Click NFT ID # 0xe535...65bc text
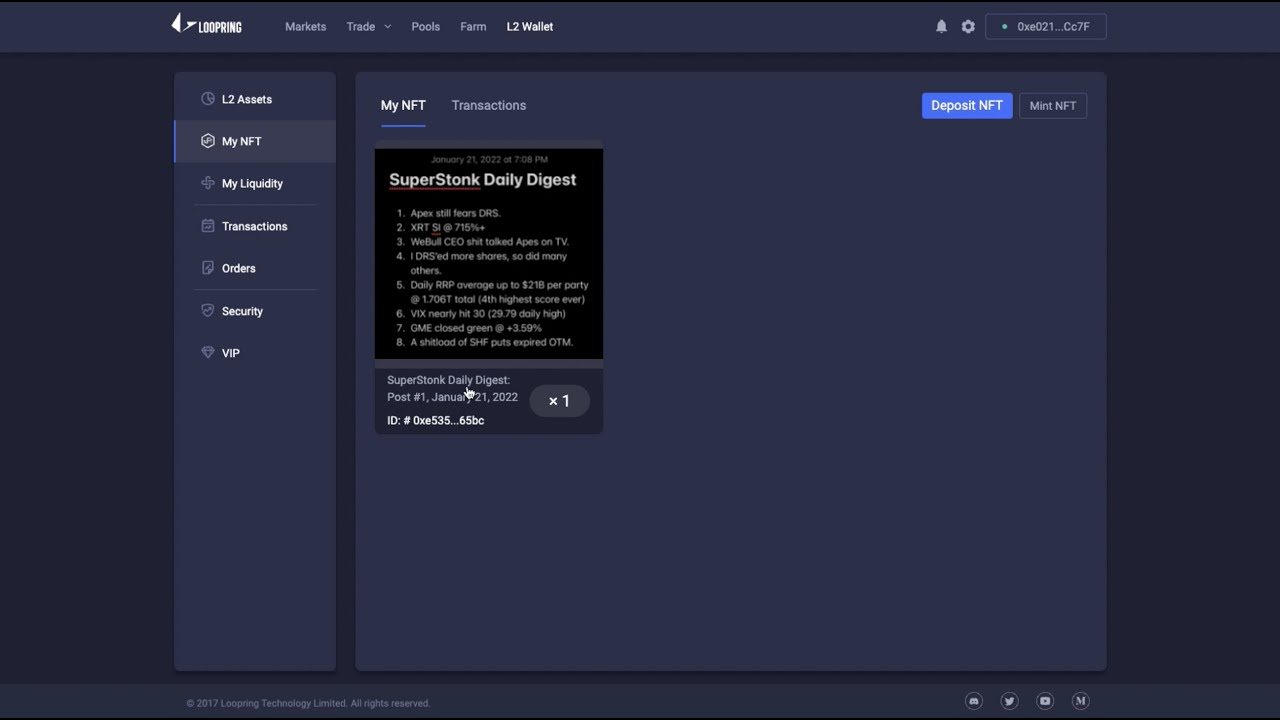The image size is (1280, 720). click(435, 420)
